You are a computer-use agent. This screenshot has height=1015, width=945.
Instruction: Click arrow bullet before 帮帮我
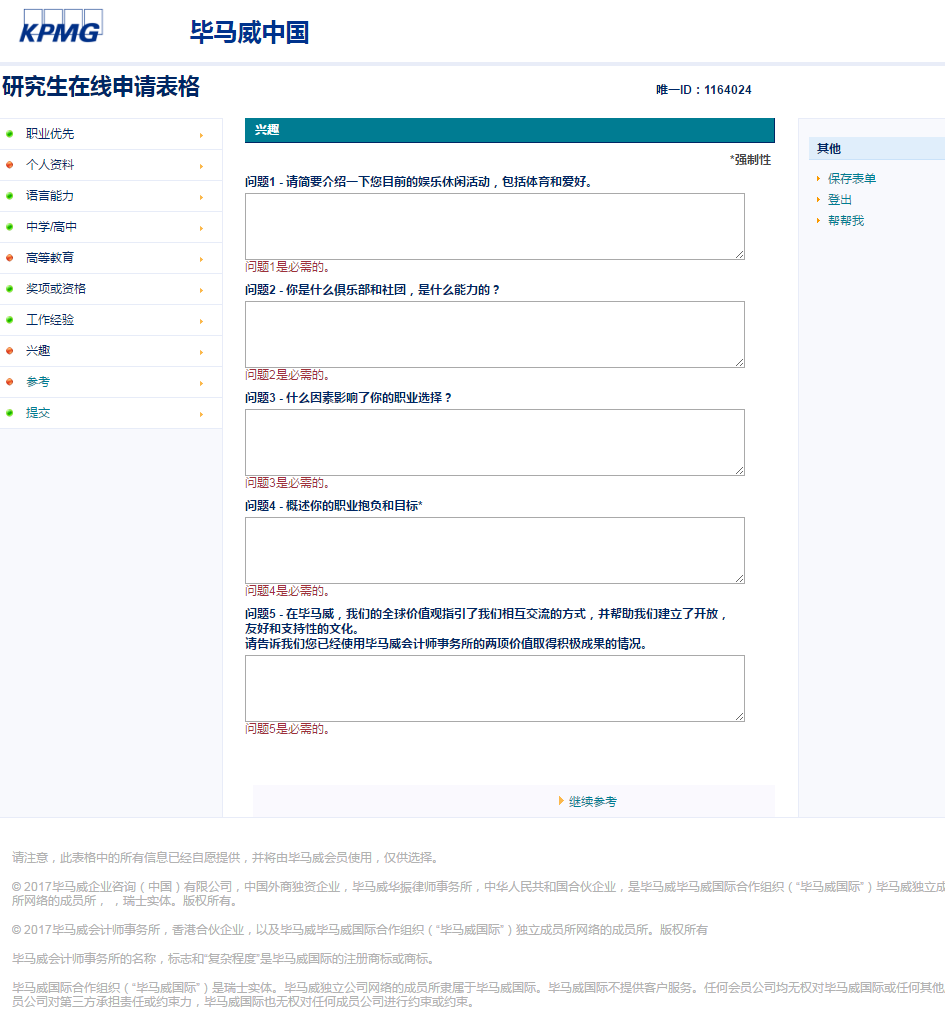coord(818,221)
